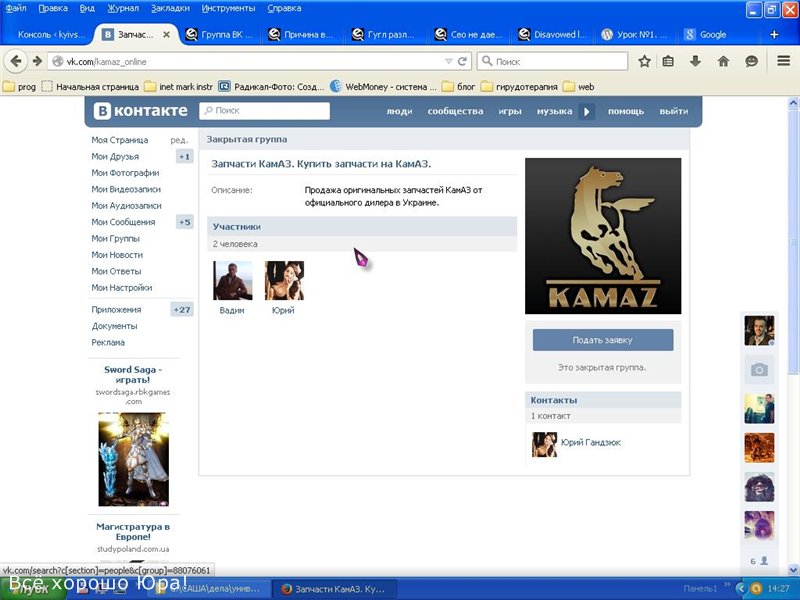Open the WebMoney bookmark
Screen dimensions: 800x600
pyautogui.click(x=384, y=87)
